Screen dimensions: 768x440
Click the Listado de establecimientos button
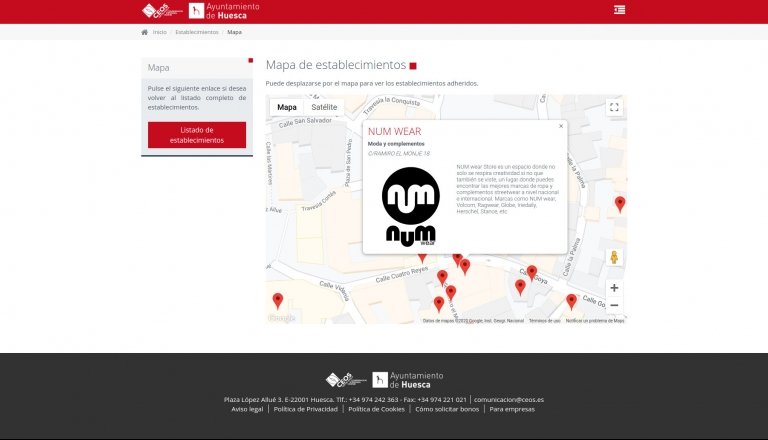pos(197,135)
